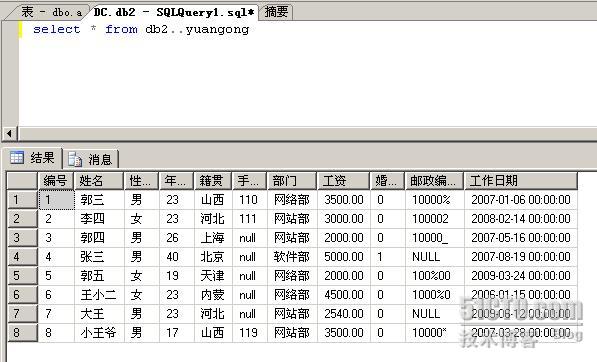The width and height of the screenshot is (597, 362).
Task: Select the 性... column header
Action: [142, 180]
